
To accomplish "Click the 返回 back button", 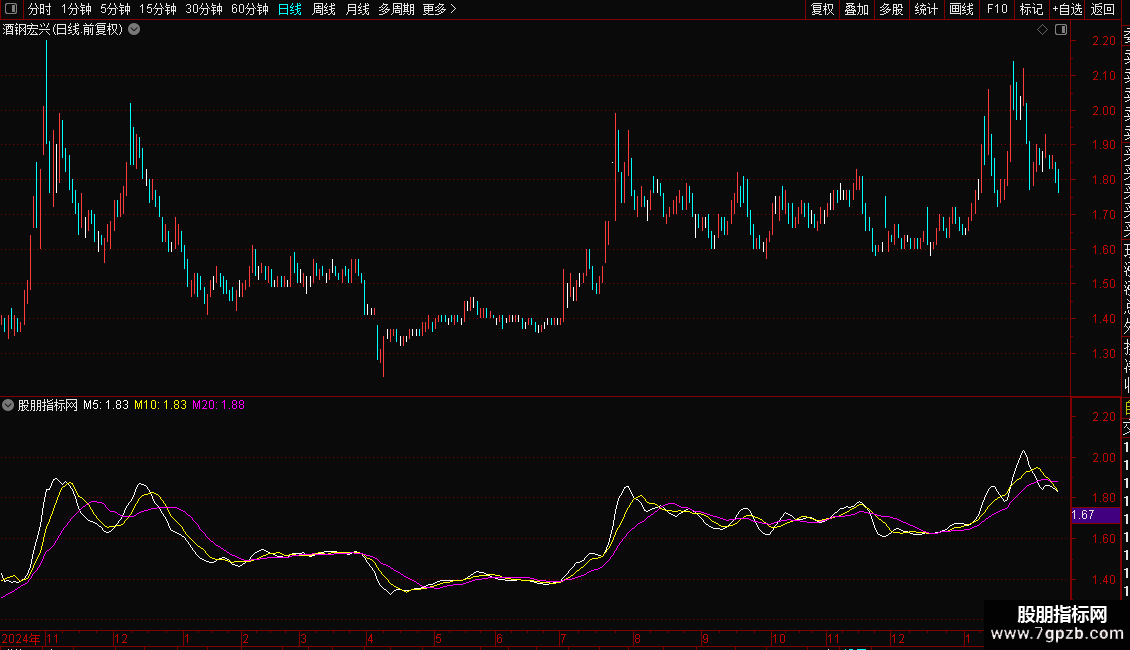I will pos(1103,9).
